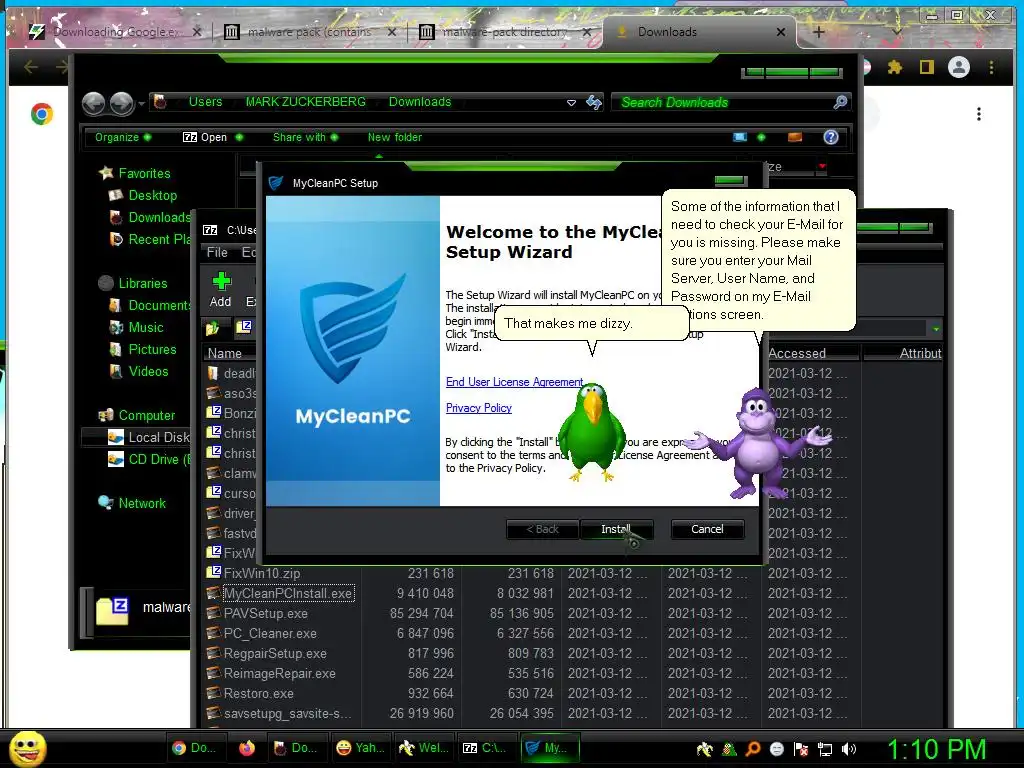Select MARK ZUCKERBERG in Explorer address path
This screenshot has width=1024, height=768.
click(x=306, y=102)
